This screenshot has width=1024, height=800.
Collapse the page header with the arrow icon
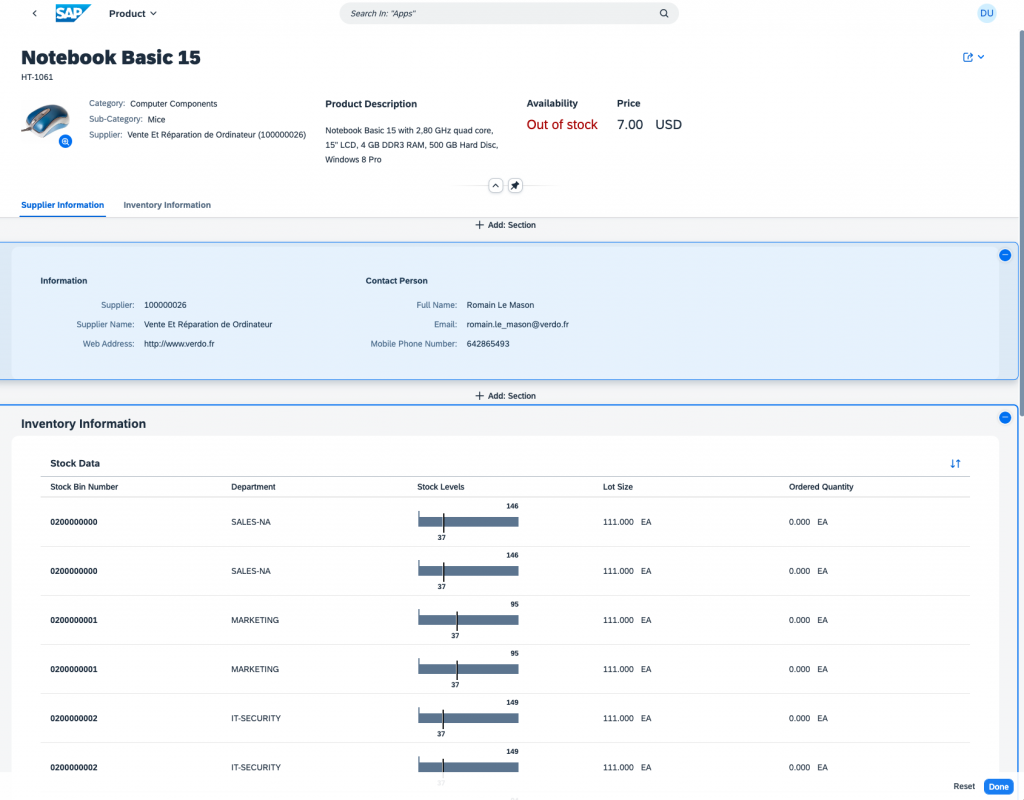[495, 185]
